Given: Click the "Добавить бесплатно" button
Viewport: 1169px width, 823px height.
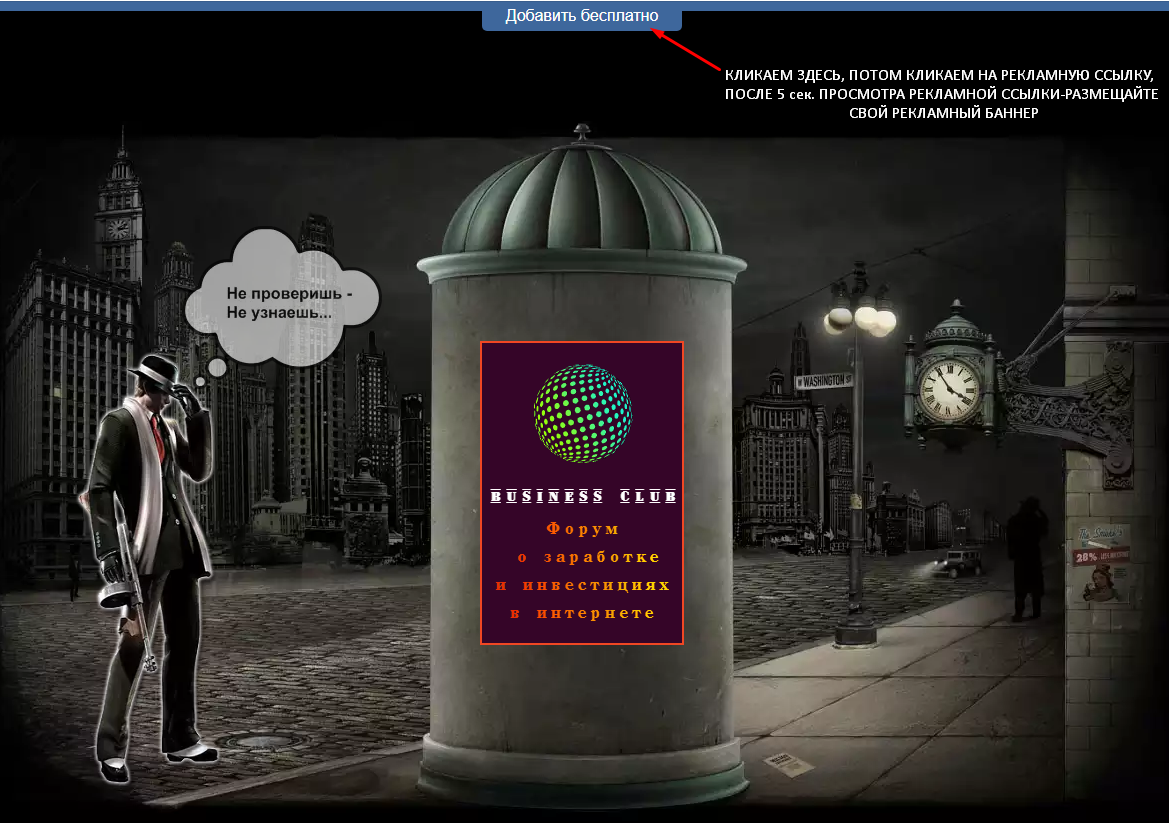Looking at the screenshot, I should click(x=582, y=16).
